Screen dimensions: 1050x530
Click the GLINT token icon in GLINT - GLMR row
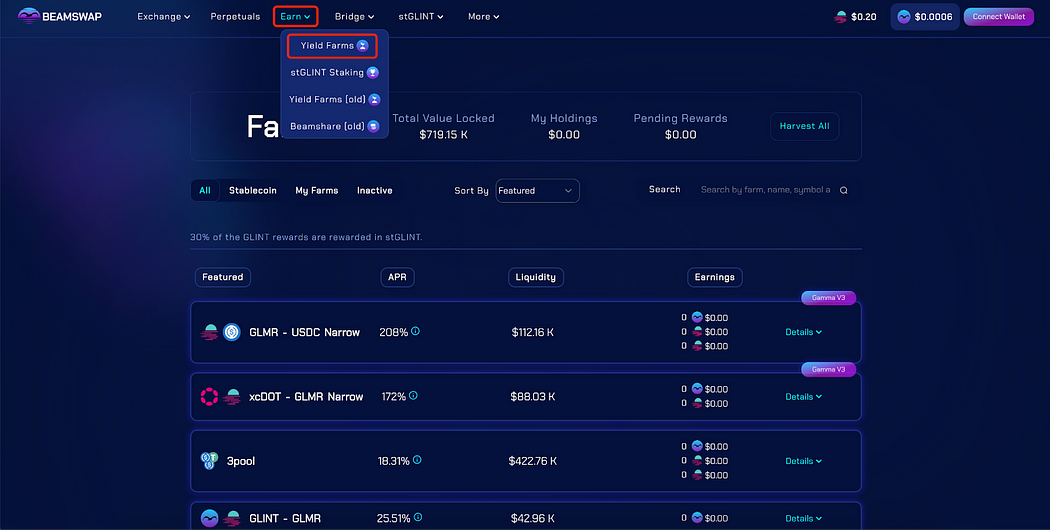(x=210, y=519)
